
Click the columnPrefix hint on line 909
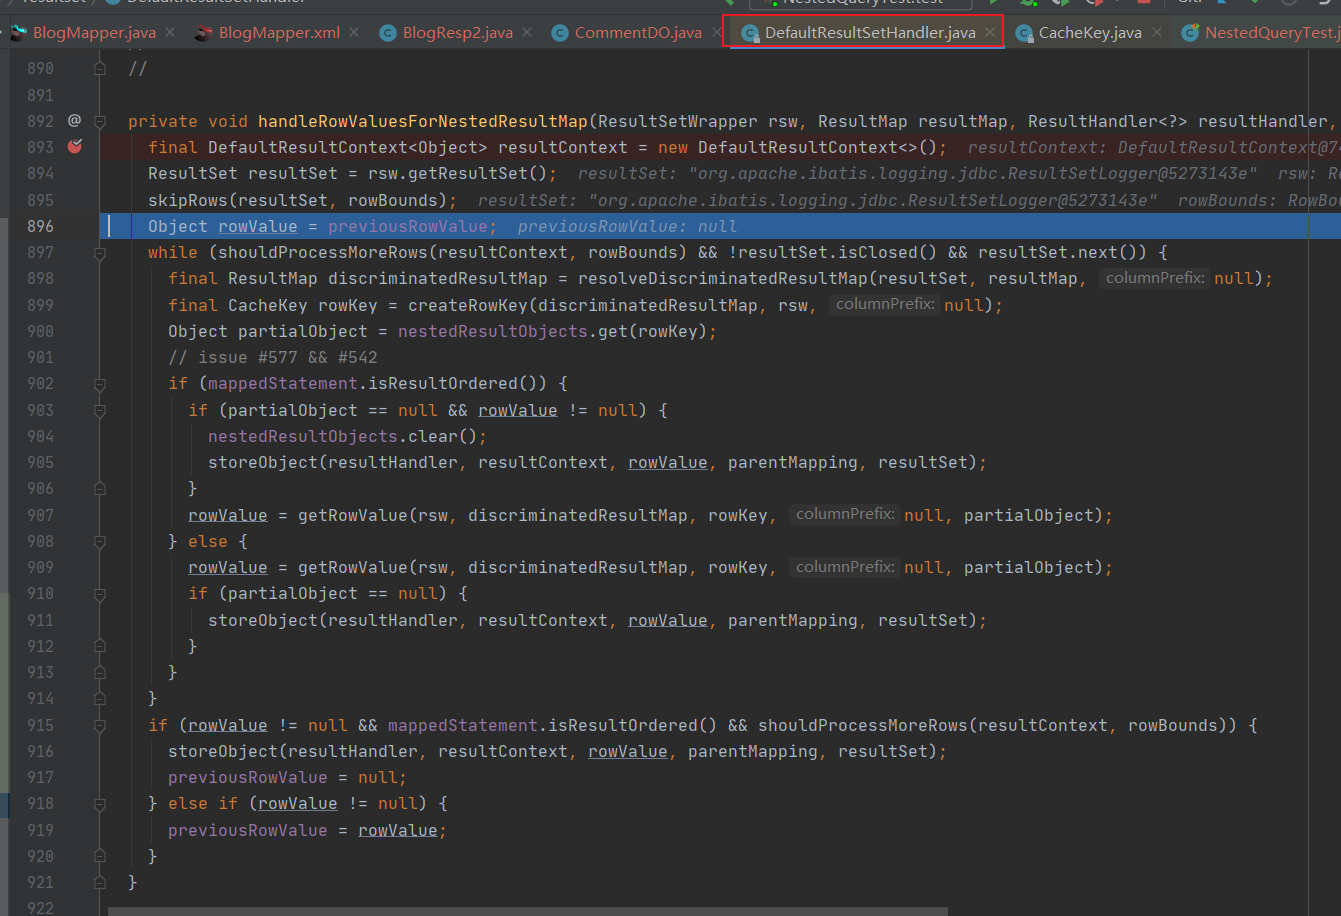843,567
